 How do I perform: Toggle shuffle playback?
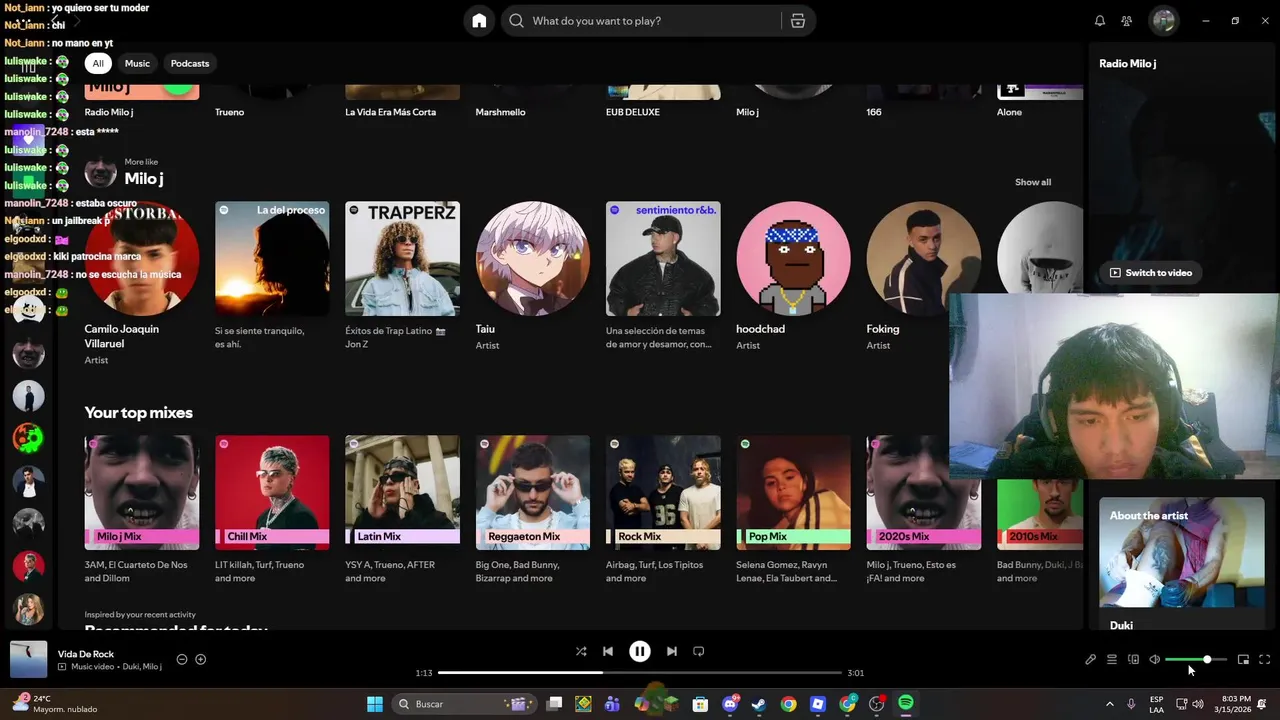click(581, 651)
